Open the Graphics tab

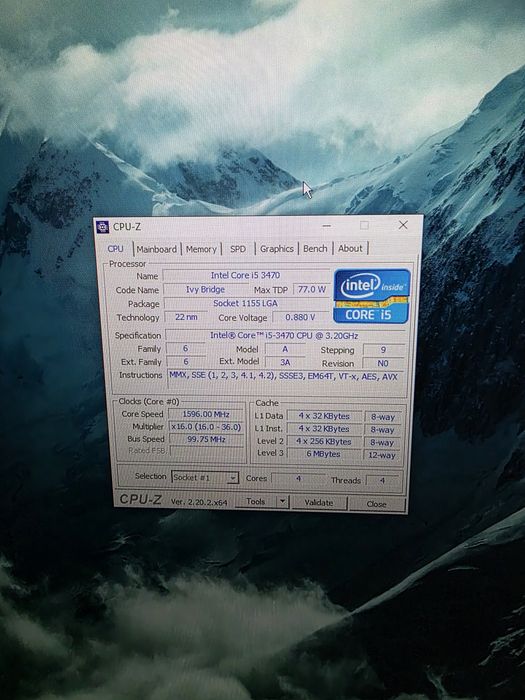click(276, 249)
